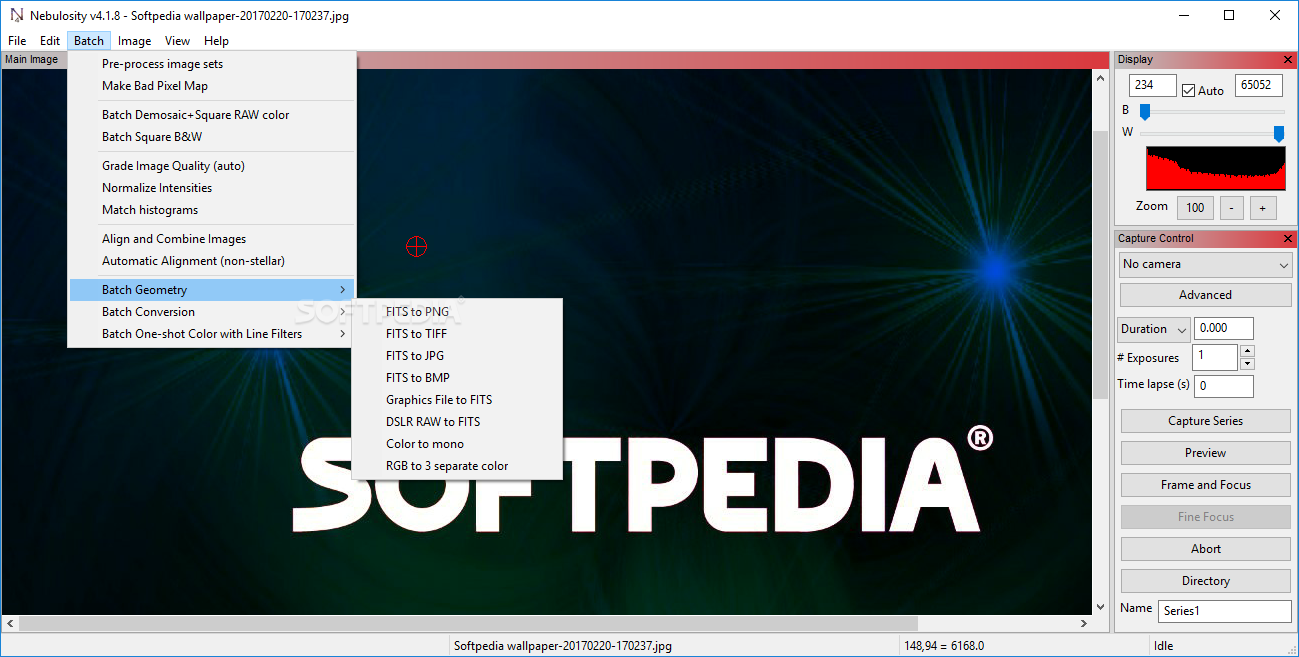
Task: Choose Batch Demosaic+Square RAW color
Action: (211, 115)
